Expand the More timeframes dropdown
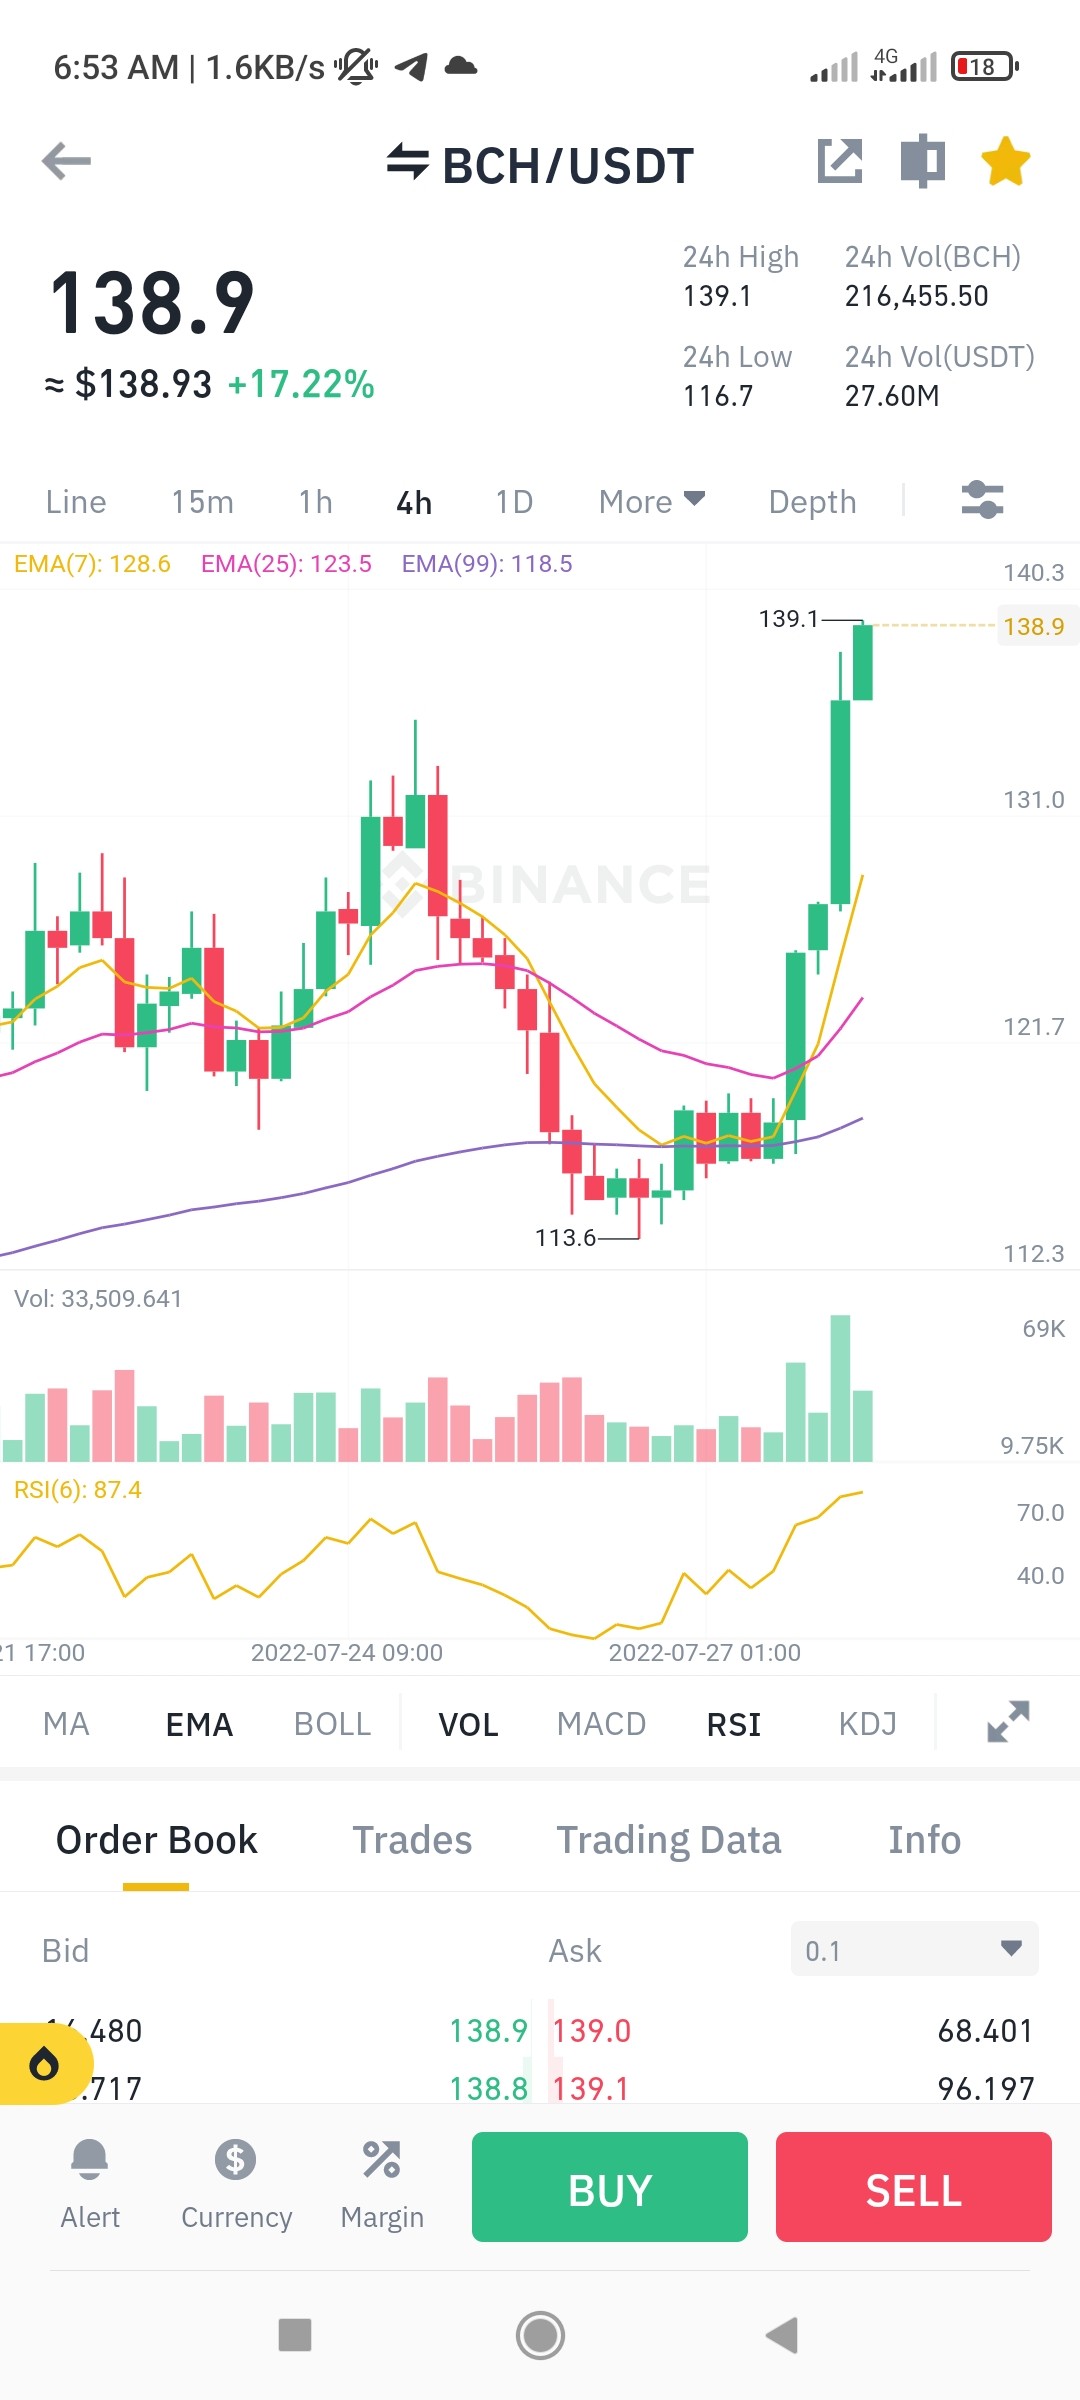This screenshot has width=1080, height=2400. (x=652, y=501)
